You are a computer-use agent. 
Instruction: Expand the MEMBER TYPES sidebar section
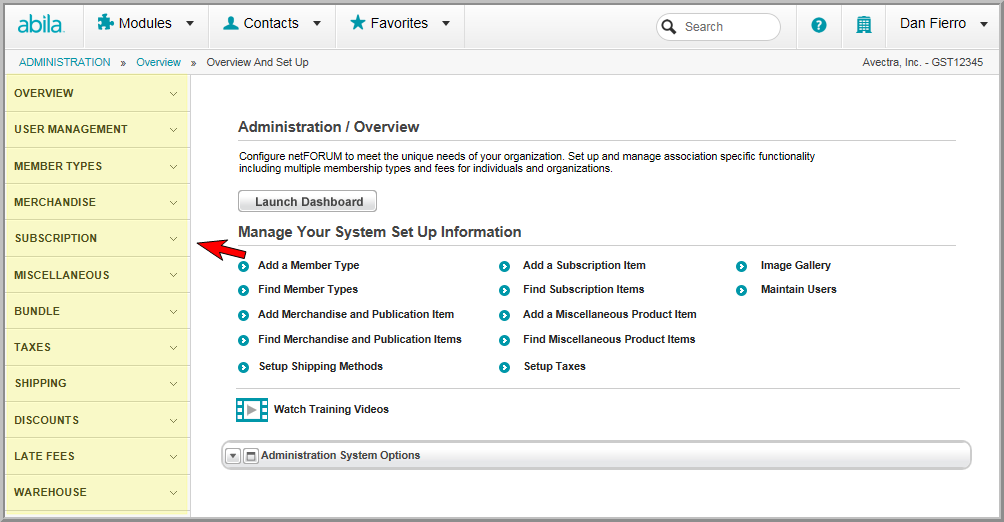coord(97,167)
